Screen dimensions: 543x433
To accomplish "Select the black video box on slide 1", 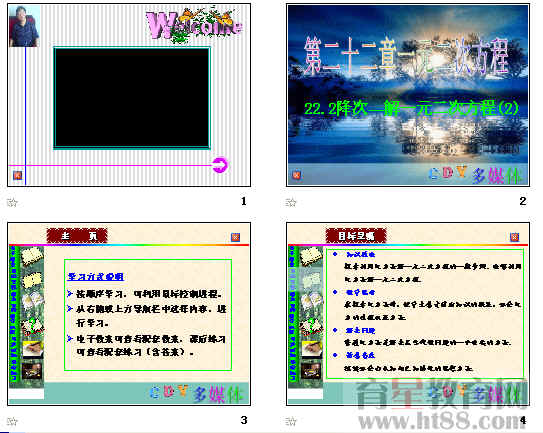I will (132, 98).
